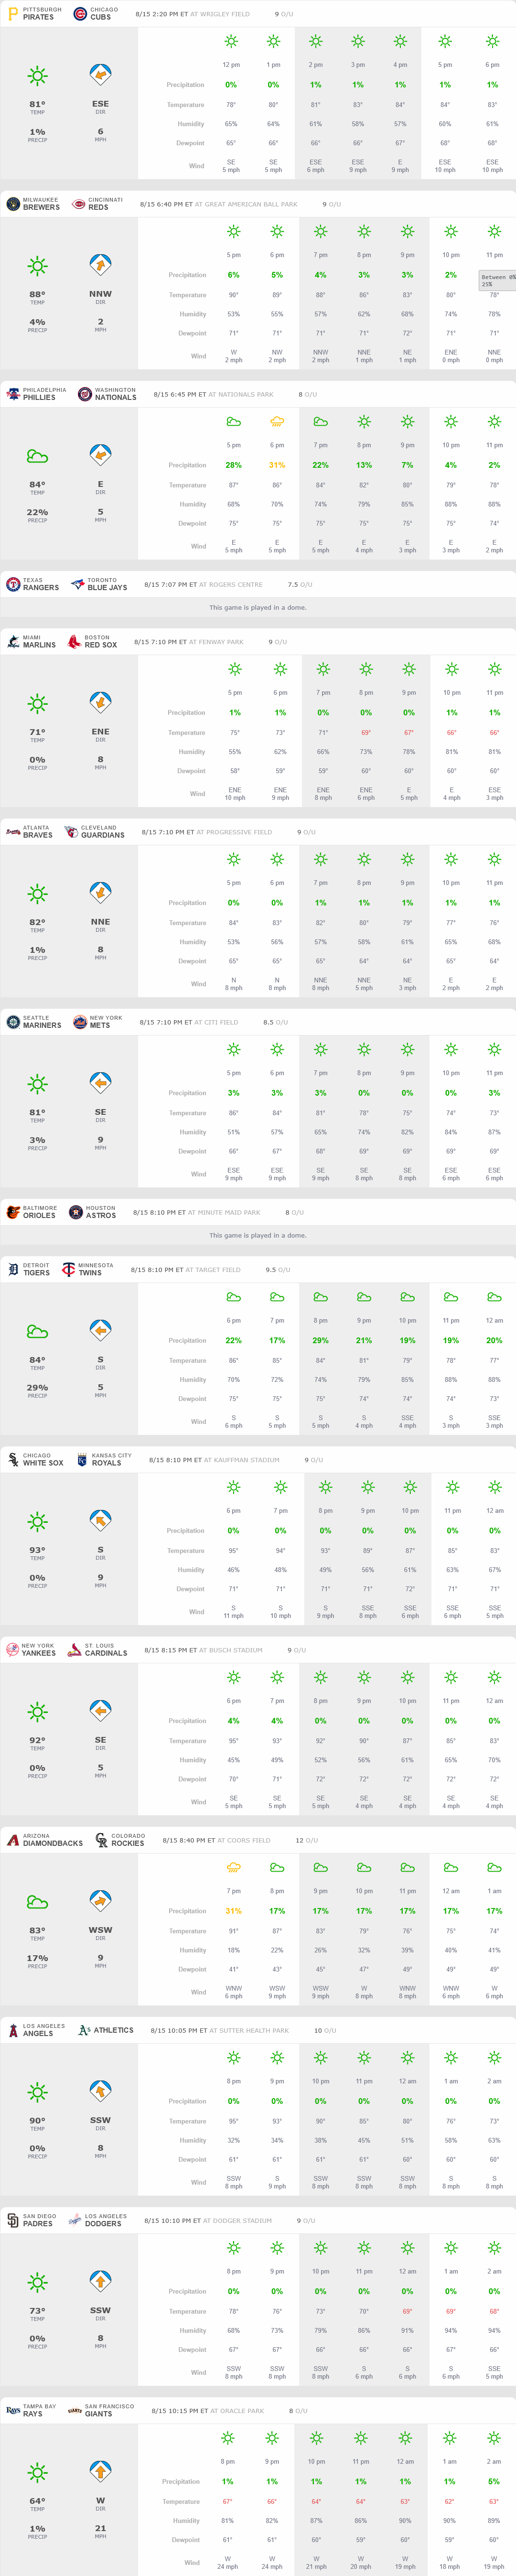Click the Detroit Tigers team logo
The width and height of the screenshot is (516, 2576).
click(13, 1270)
